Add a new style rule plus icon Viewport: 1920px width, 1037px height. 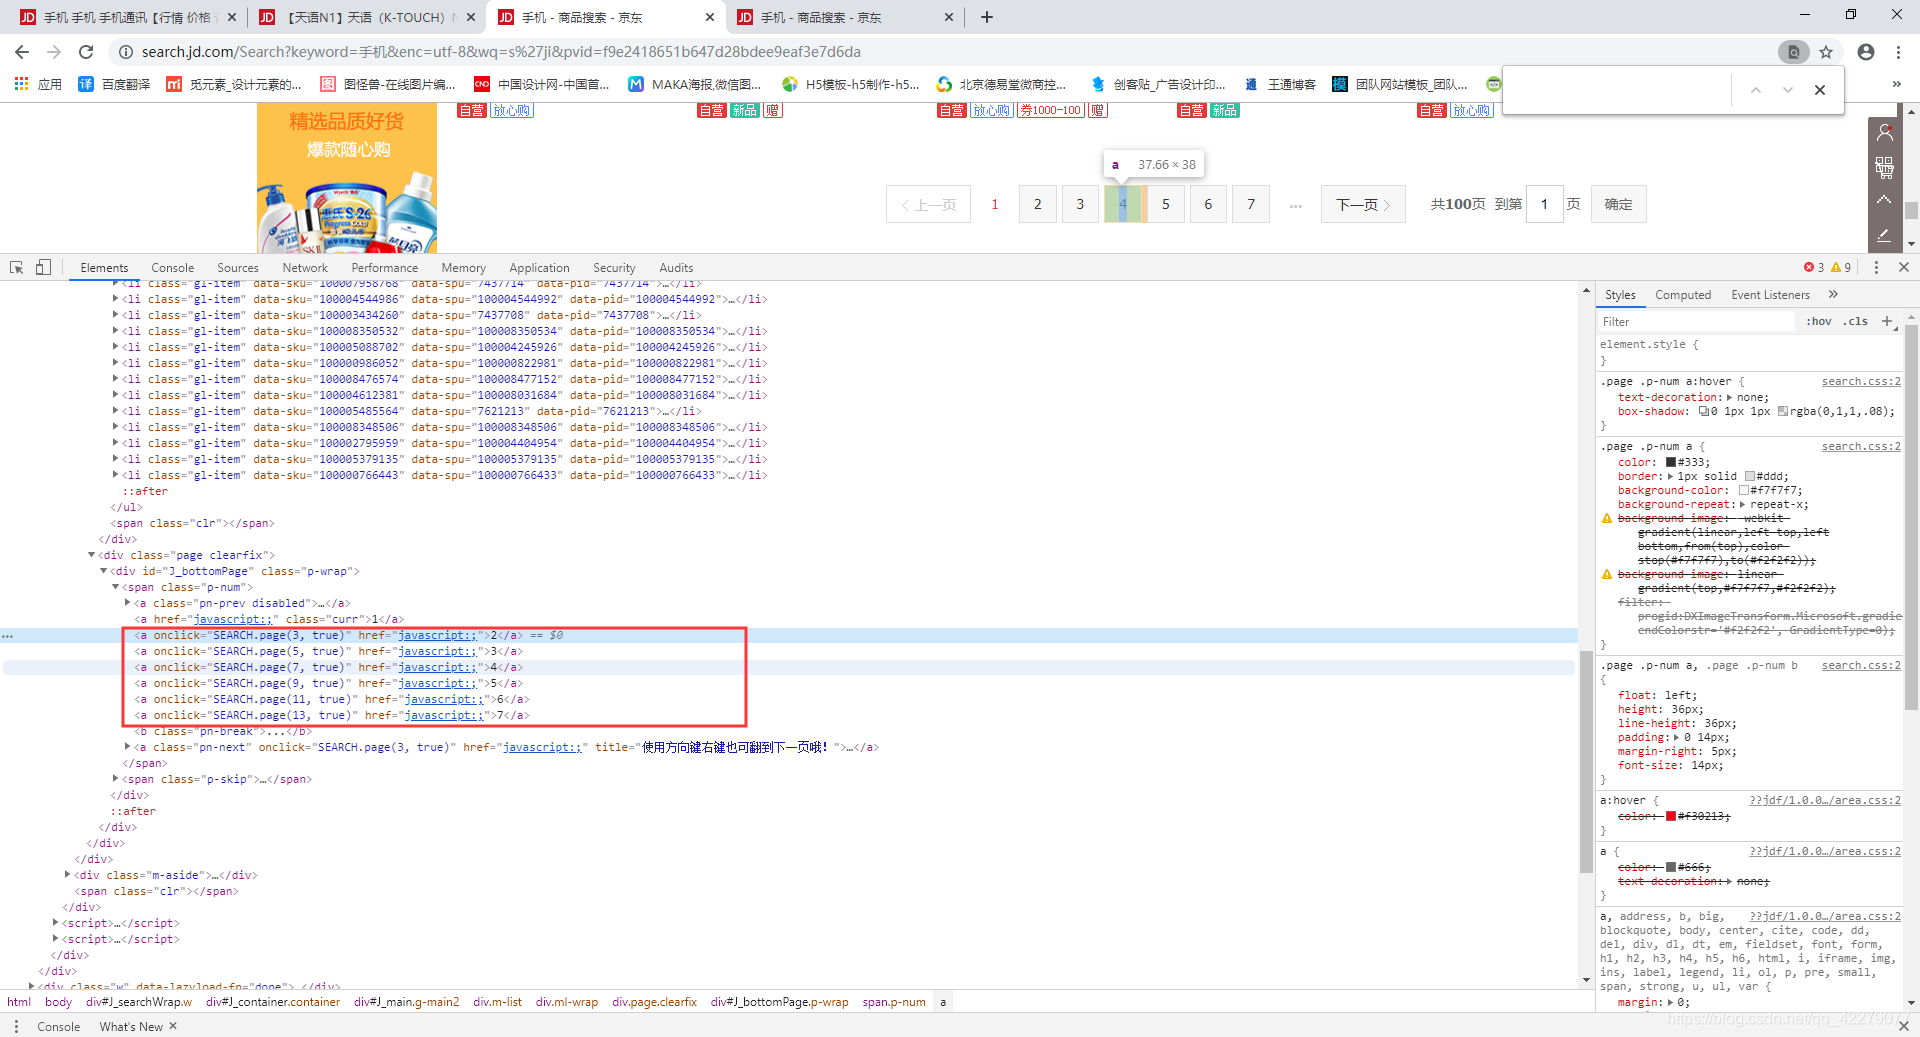pos(1887,322)
